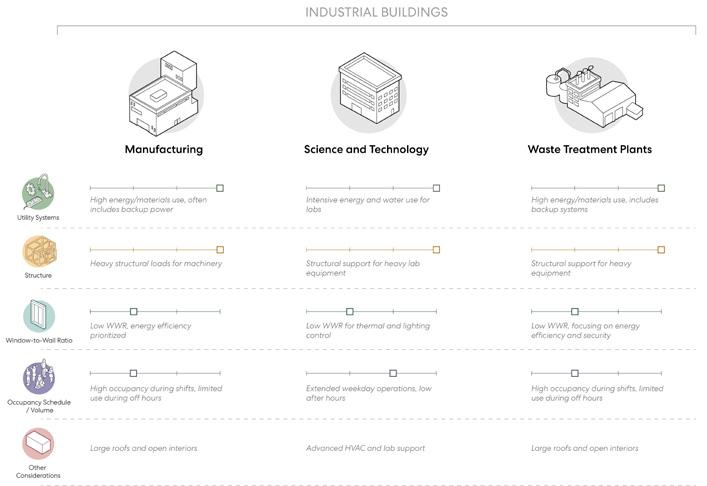Click 'Advanced HVAC and lab support' text
The height and width of the screenshot is (486, 707).
[365, 448]
